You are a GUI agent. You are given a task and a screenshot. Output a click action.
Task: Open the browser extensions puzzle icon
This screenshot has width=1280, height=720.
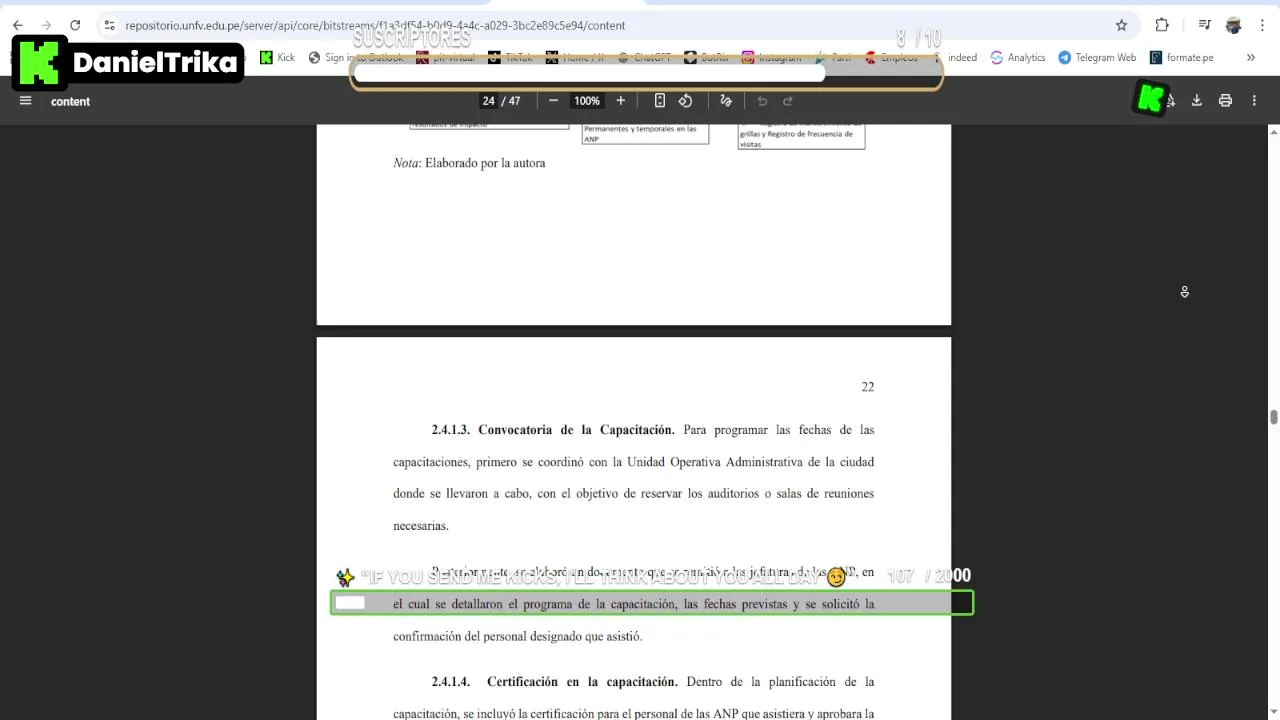[x=1162, y=25]
